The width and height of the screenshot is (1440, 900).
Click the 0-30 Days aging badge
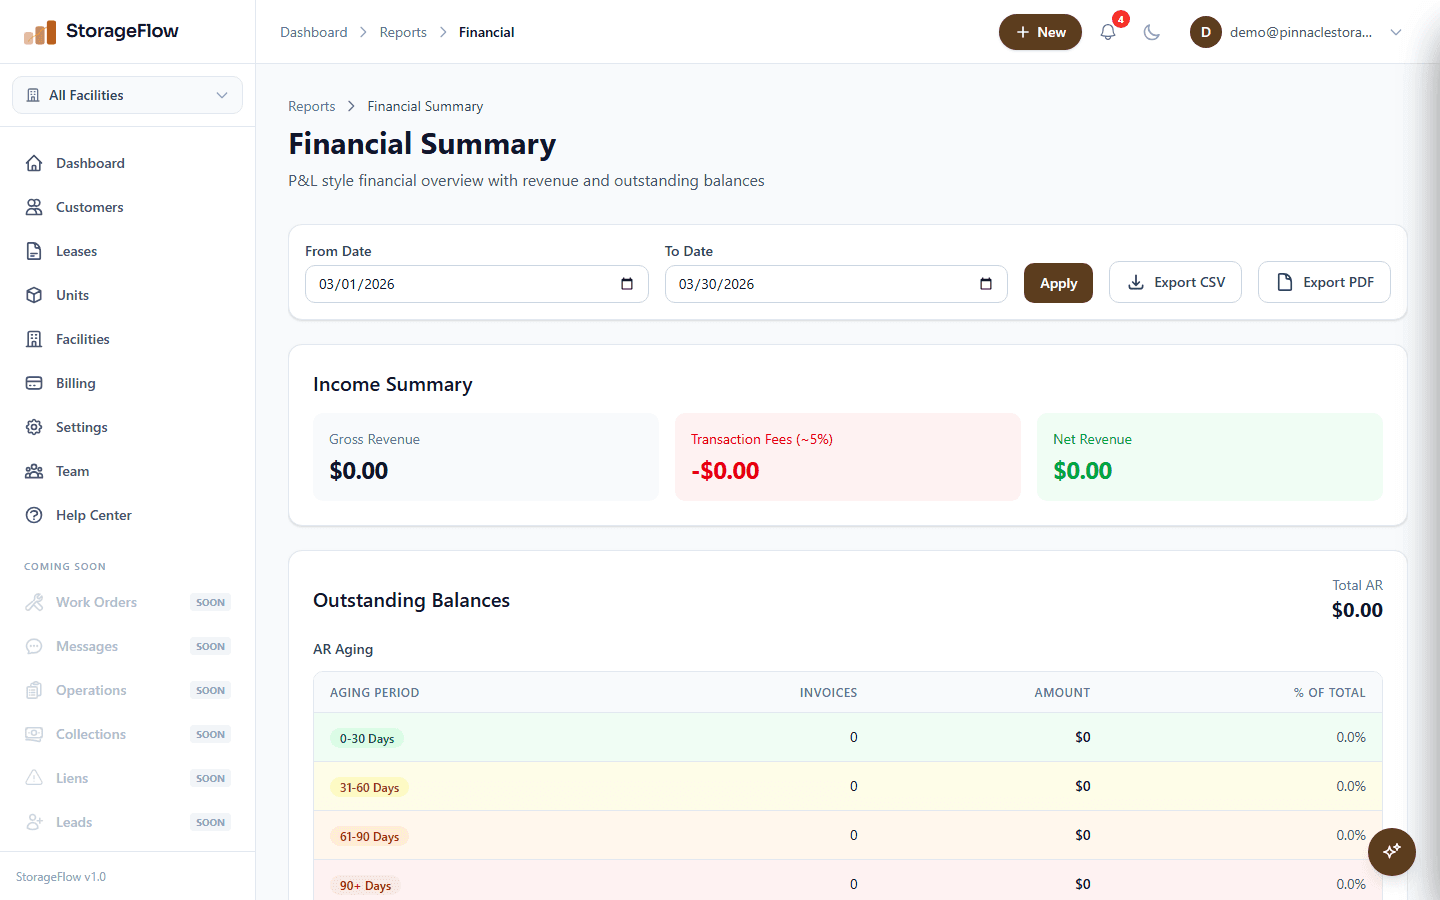pyautogui.click(x=366, y=737)
